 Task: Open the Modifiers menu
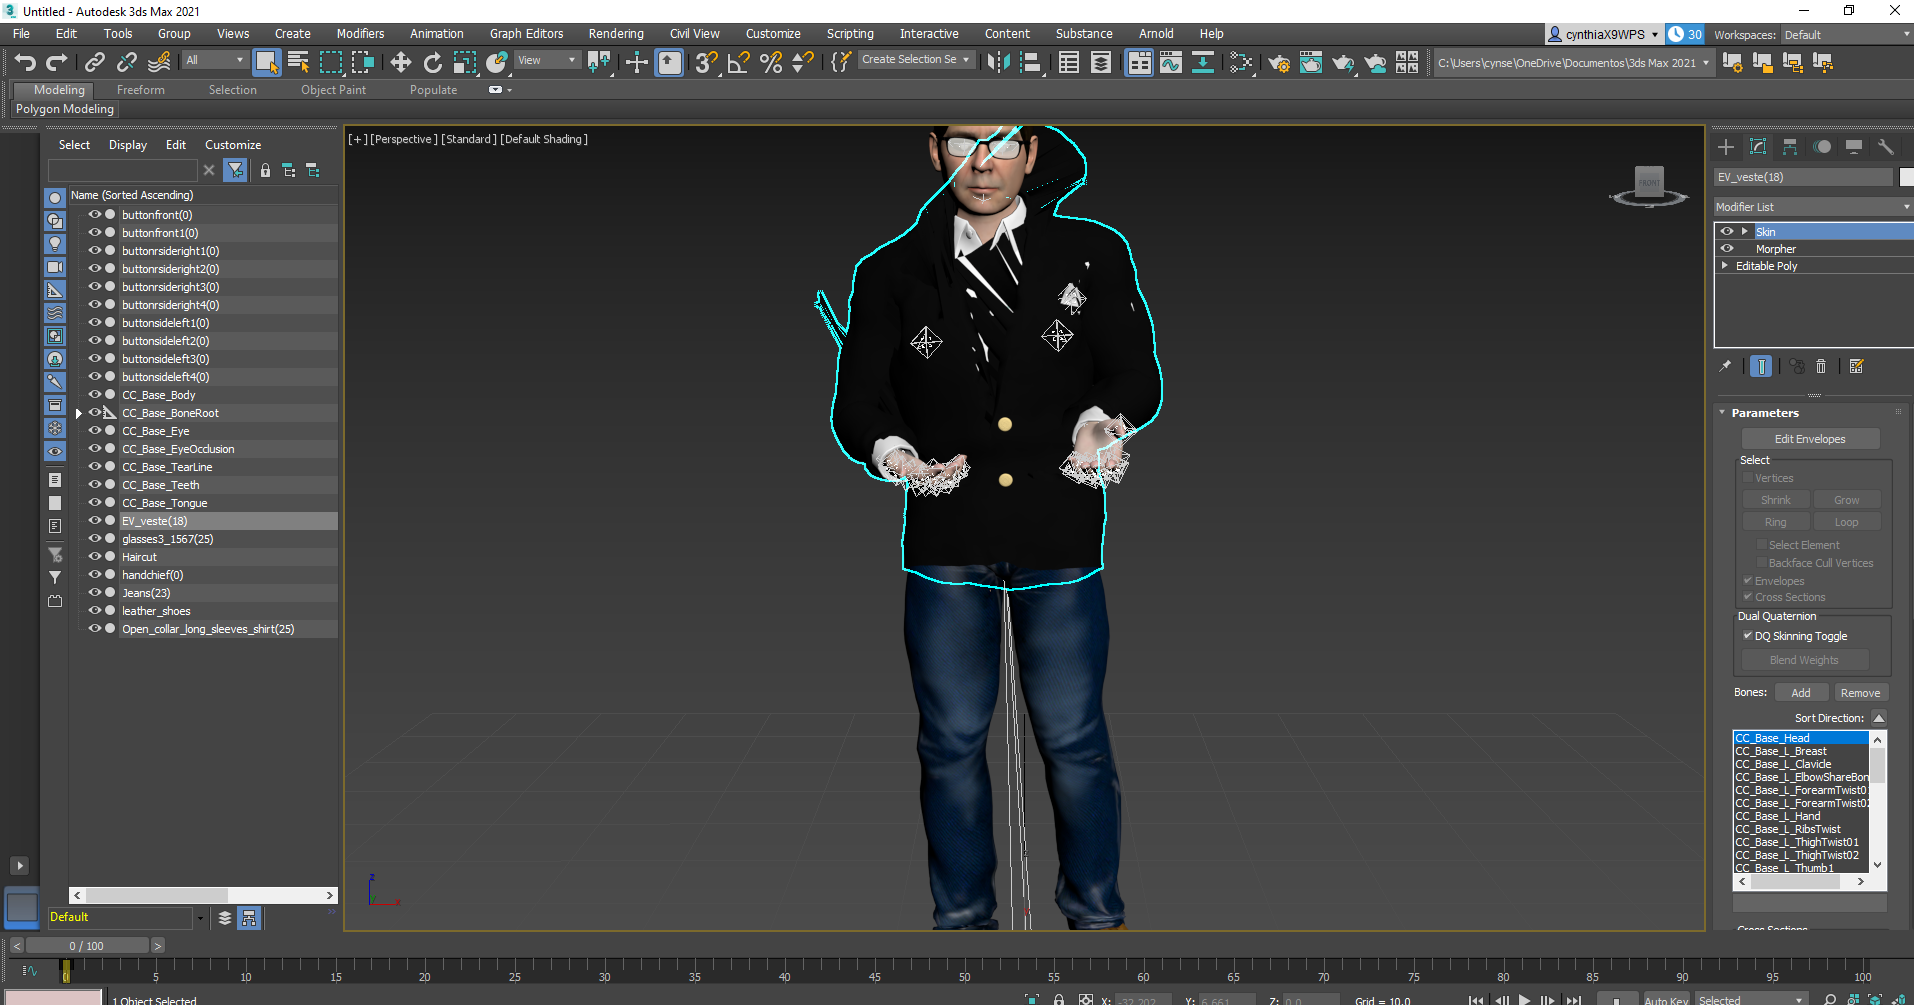click(360, 34)
